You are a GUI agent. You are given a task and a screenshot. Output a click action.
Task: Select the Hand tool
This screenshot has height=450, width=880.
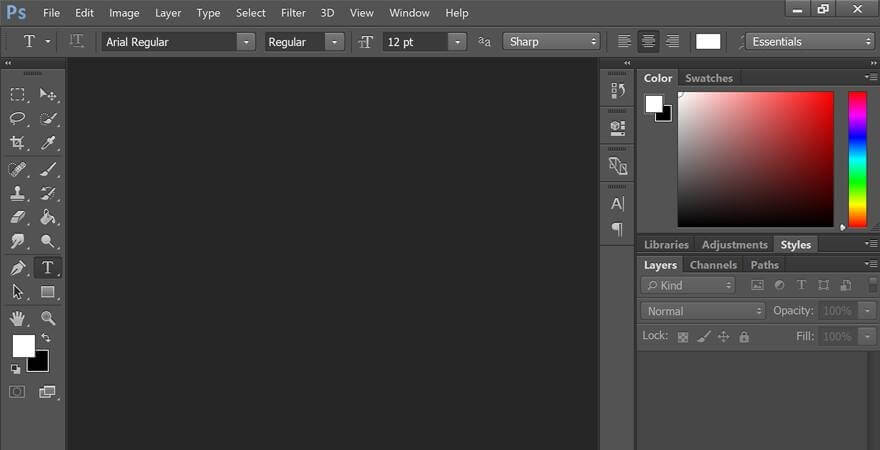18,318
